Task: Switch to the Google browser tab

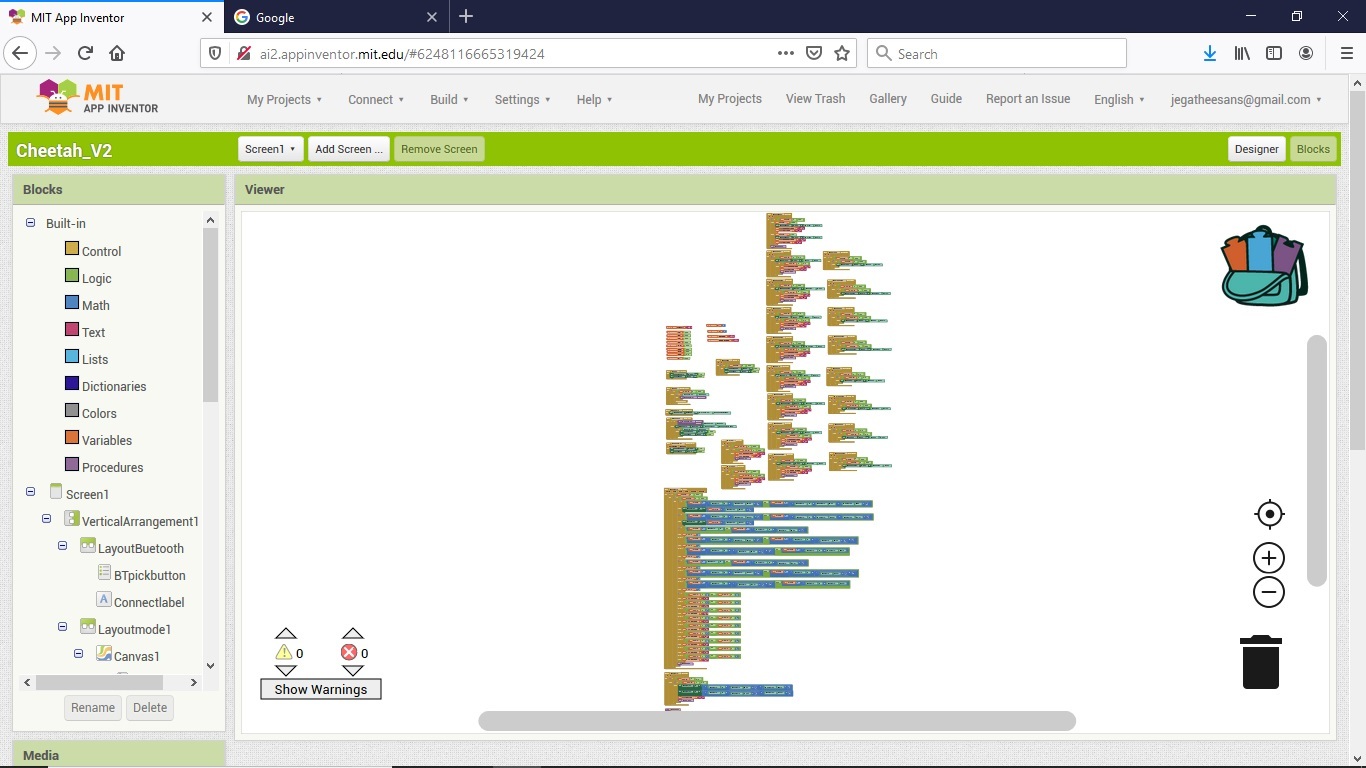Action: [x=335, y=17]
